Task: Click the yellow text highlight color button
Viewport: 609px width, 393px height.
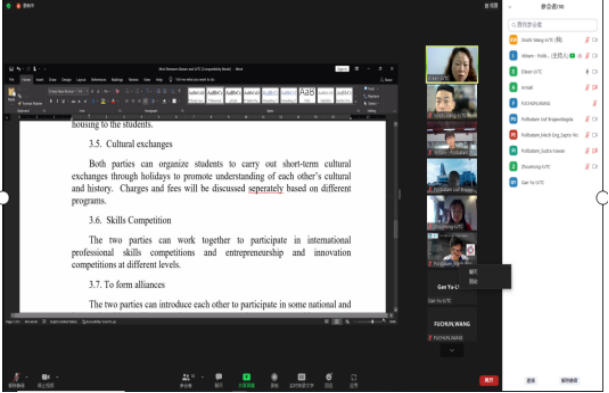Action: 103,101
